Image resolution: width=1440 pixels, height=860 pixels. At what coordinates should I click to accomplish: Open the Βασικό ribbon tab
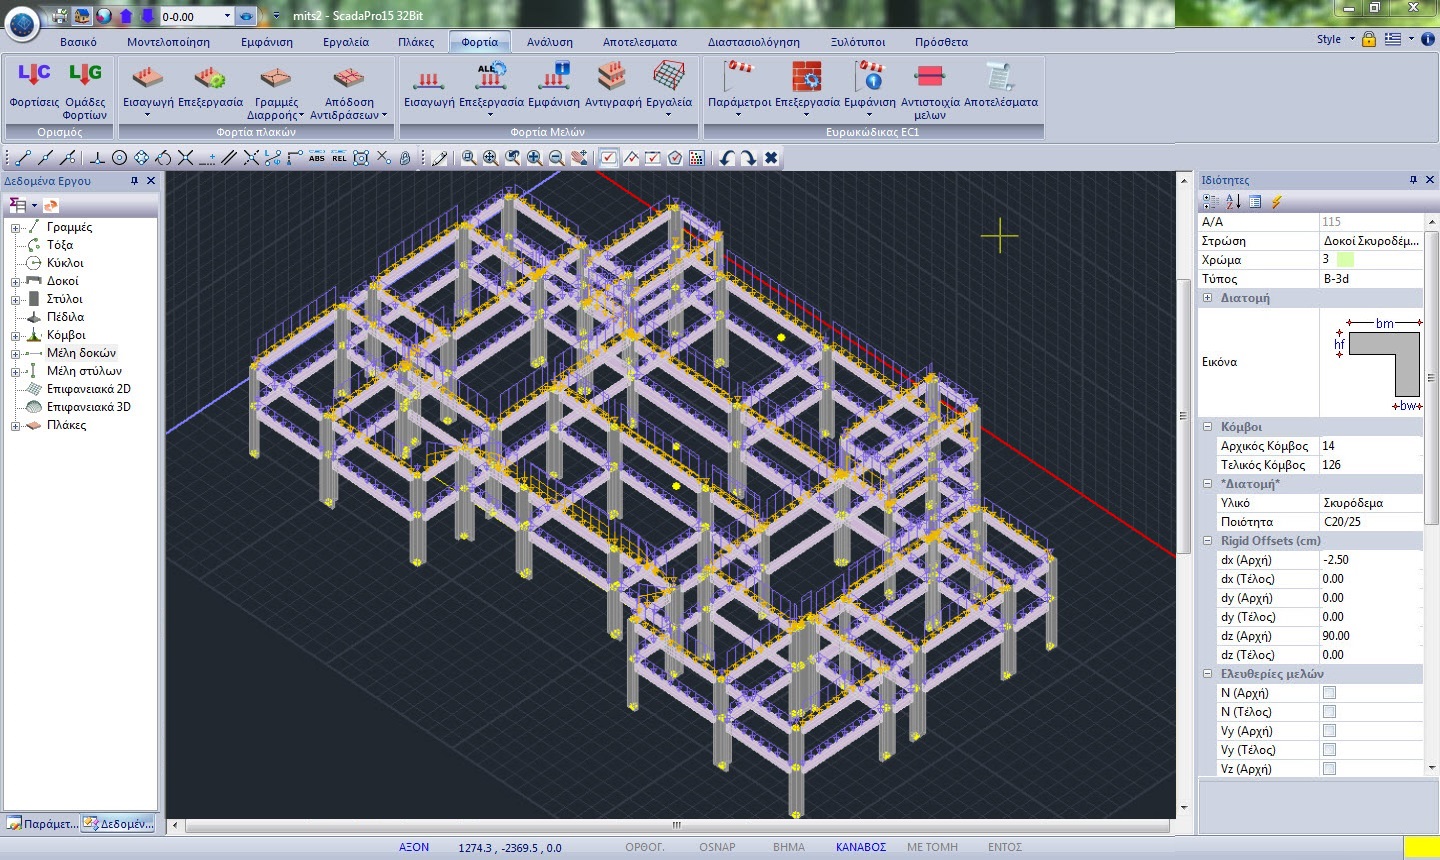[78, 42]
